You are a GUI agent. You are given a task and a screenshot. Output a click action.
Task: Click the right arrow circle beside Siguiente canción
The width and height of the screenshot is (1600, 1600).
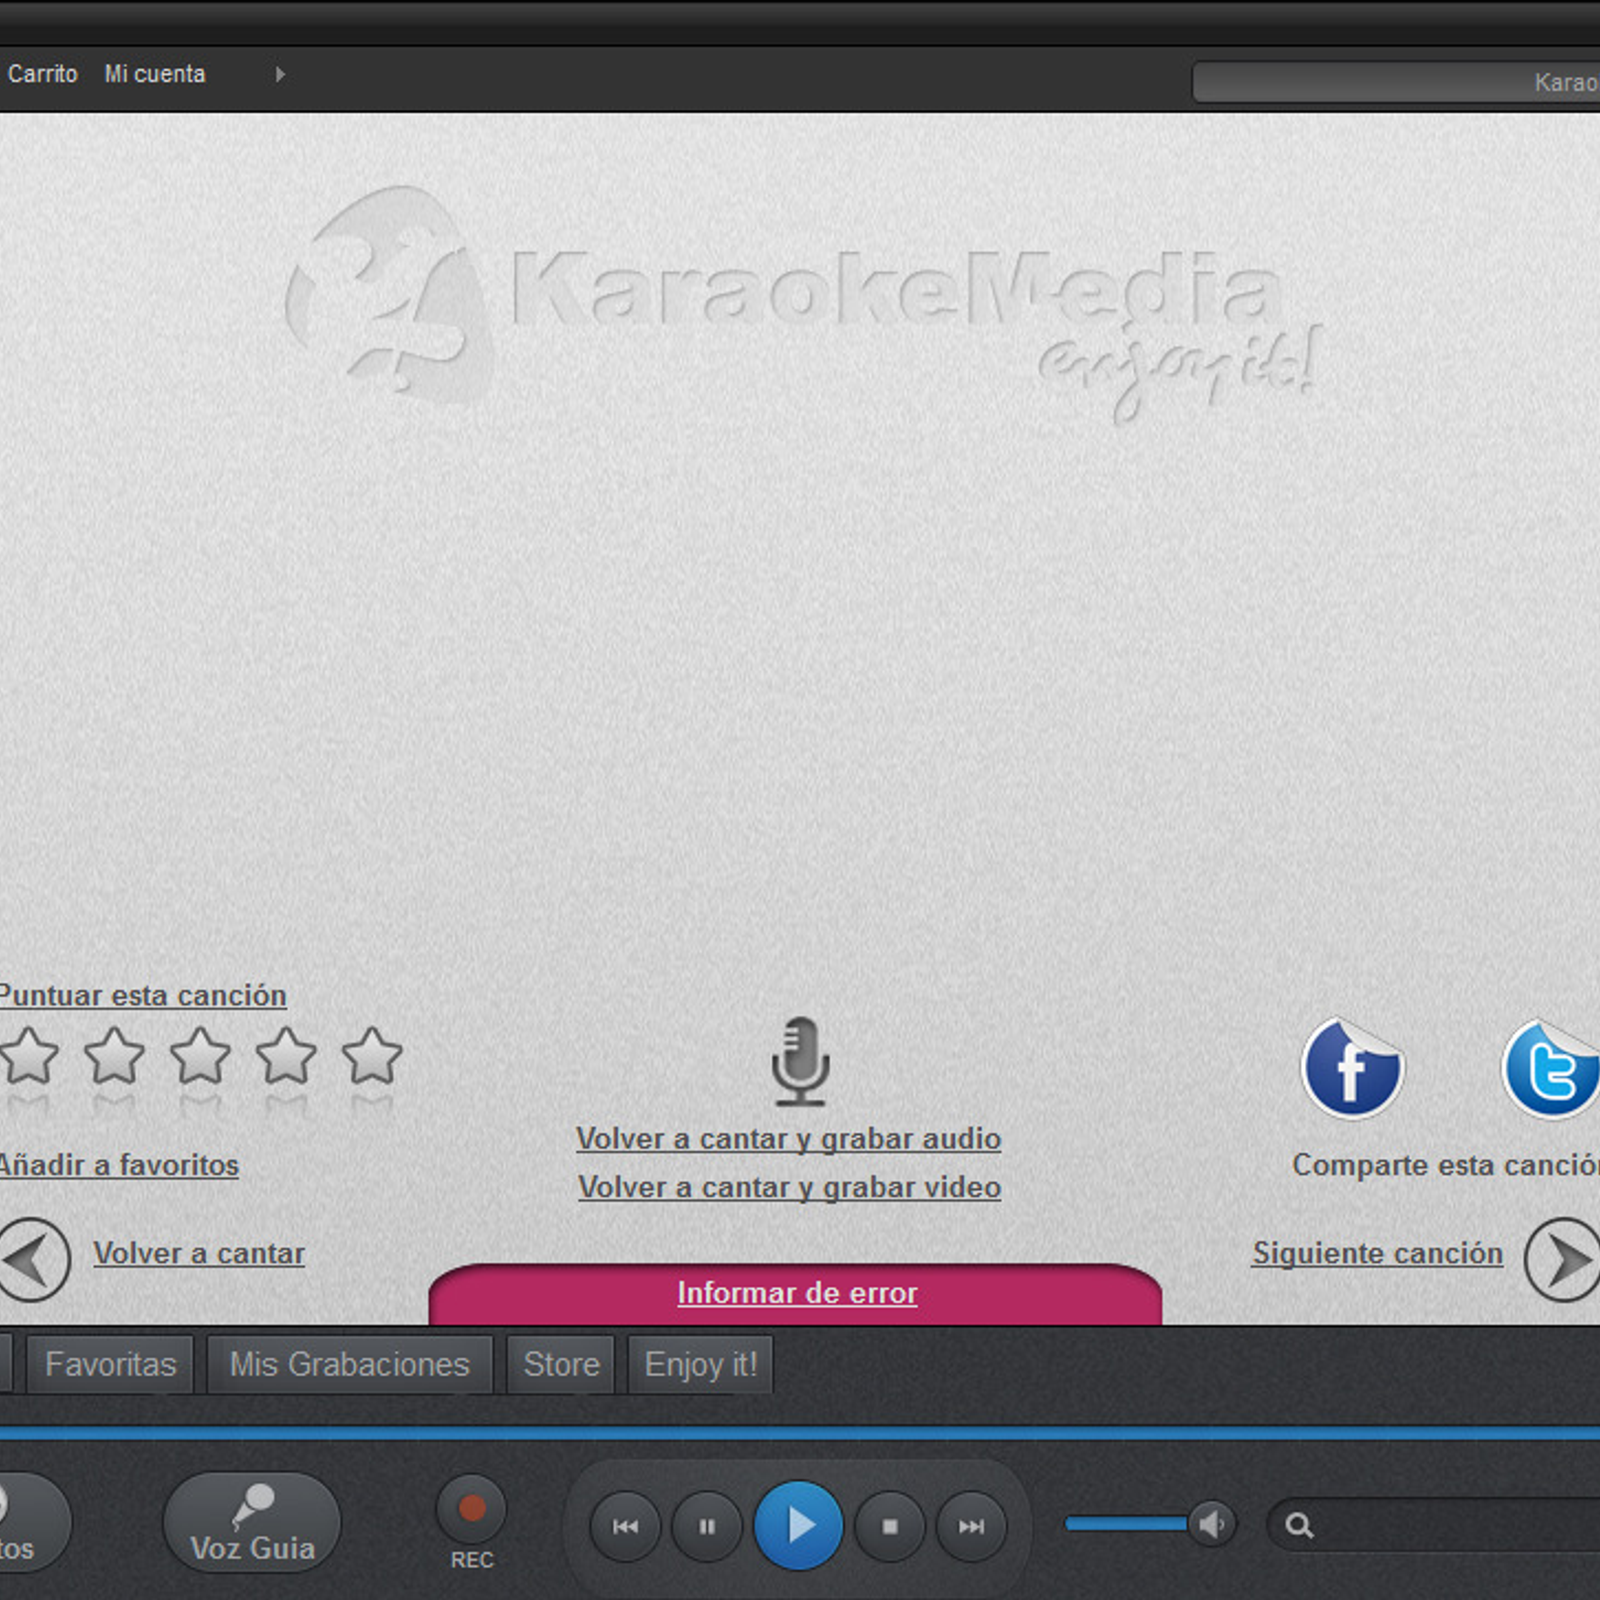pos(1562,1259)
